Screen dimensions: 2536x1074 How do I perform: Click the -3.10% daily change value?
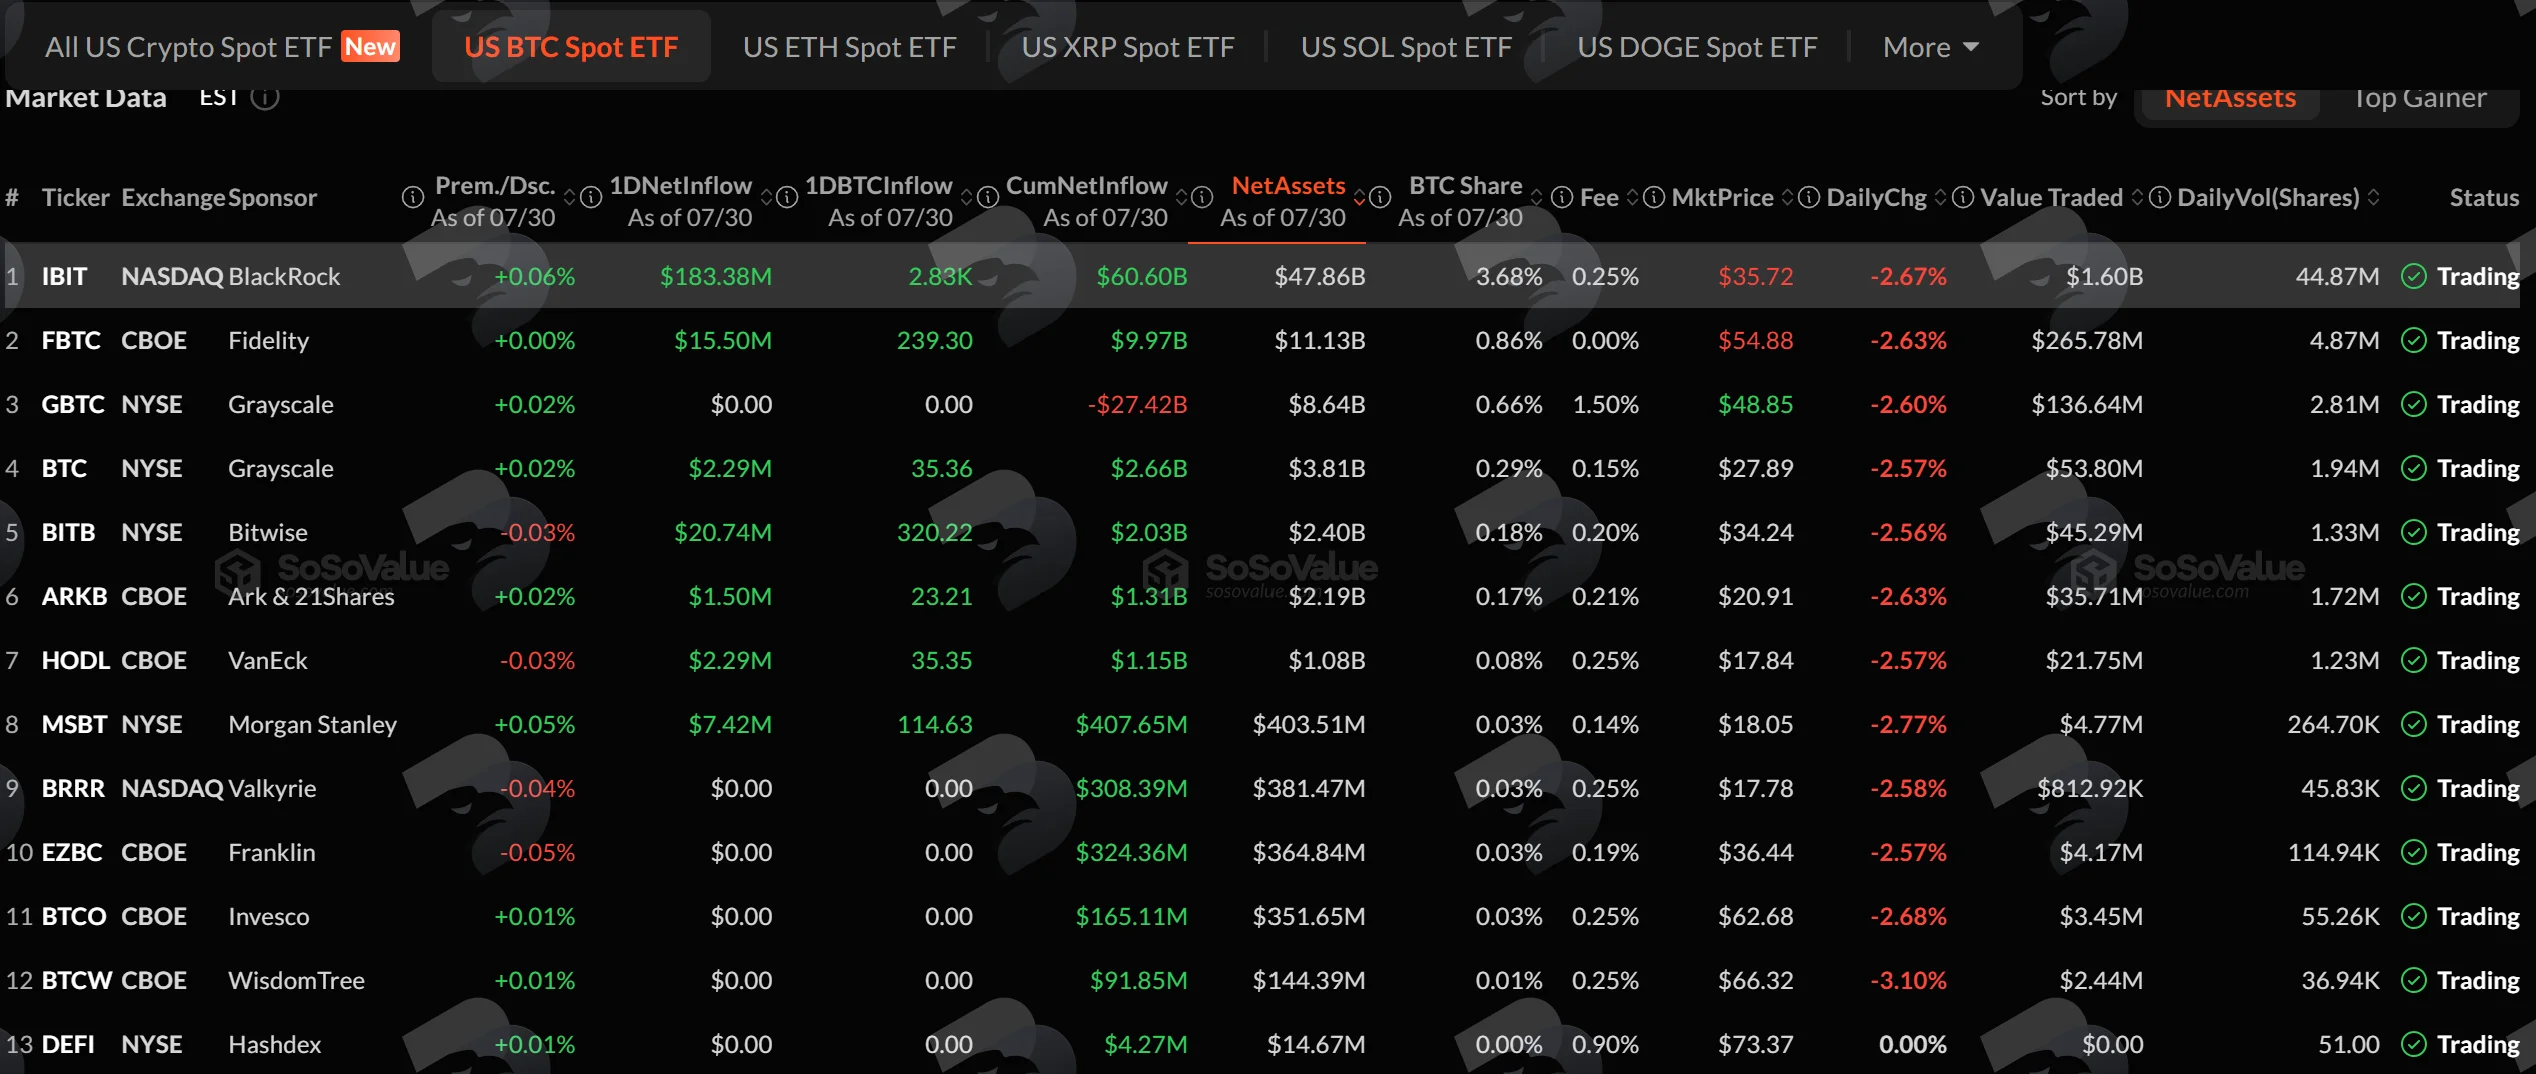pos(1909,980)
